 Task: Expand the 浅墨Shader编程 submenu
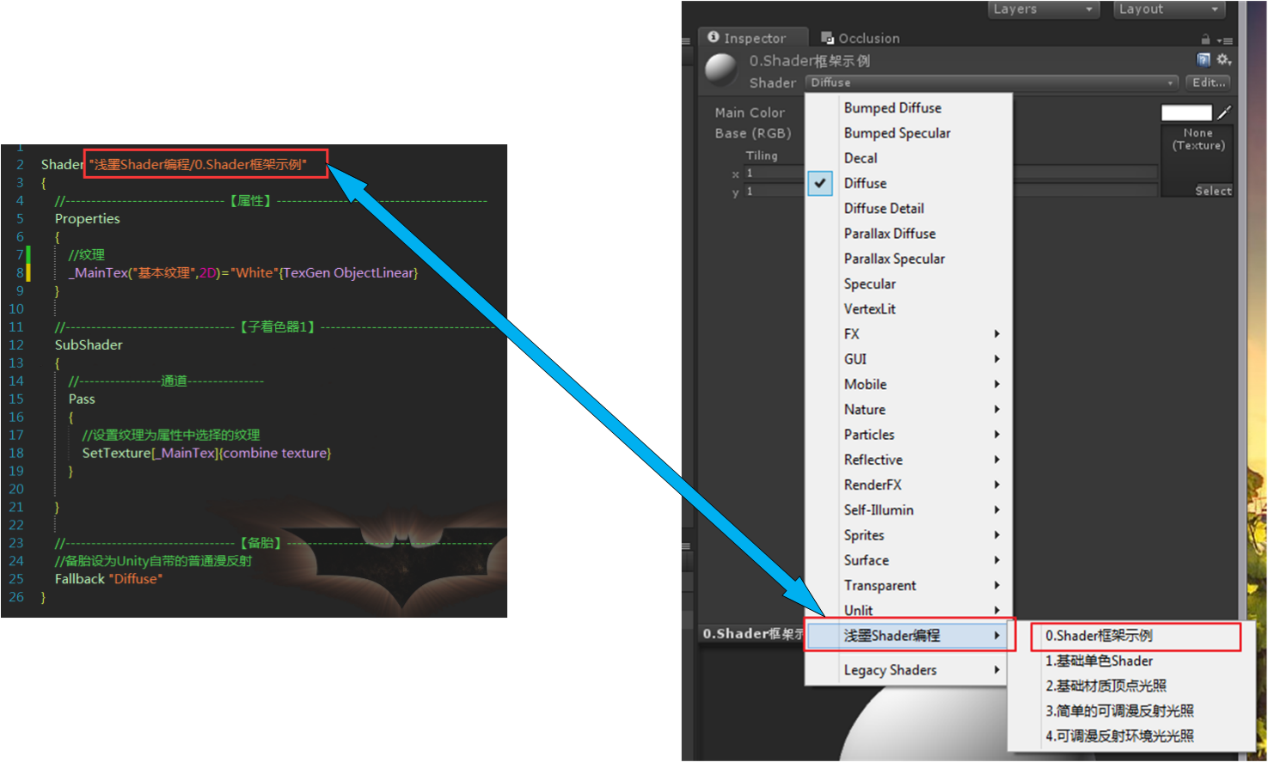click(909, 635)
